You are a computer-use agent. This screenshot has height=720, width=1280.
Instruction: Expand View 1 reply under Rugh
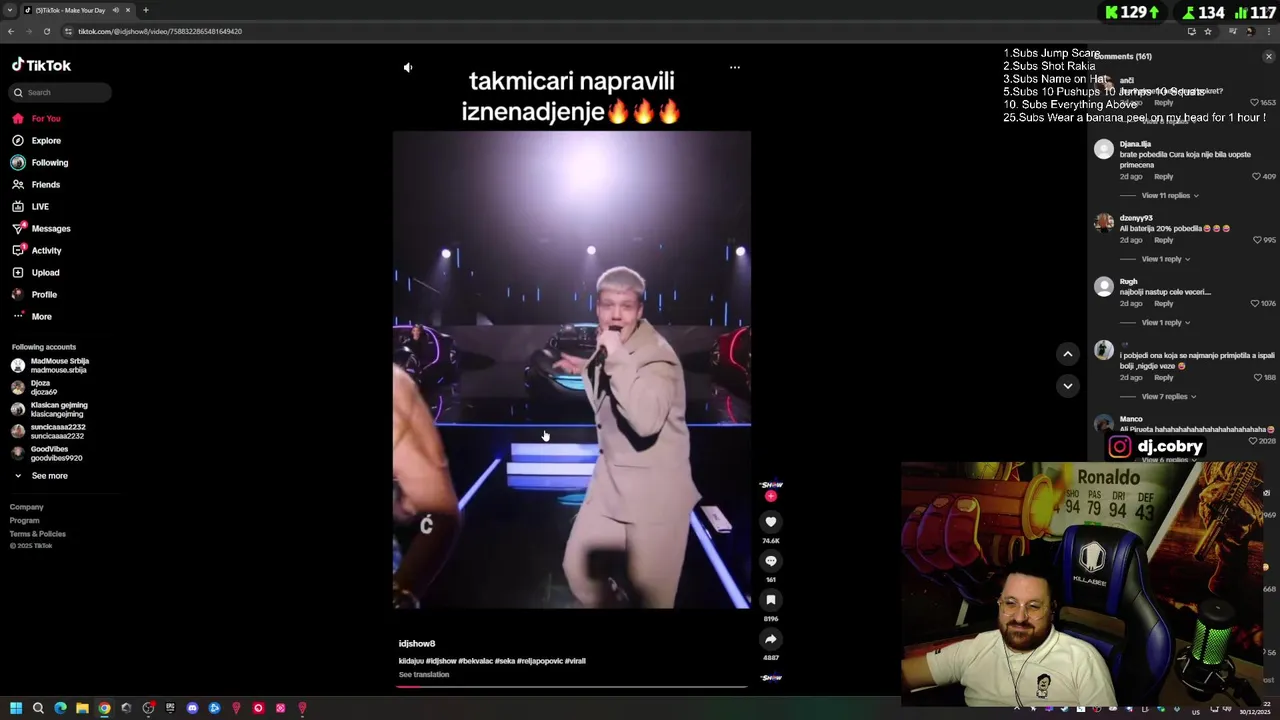[x=1166, y=323]
